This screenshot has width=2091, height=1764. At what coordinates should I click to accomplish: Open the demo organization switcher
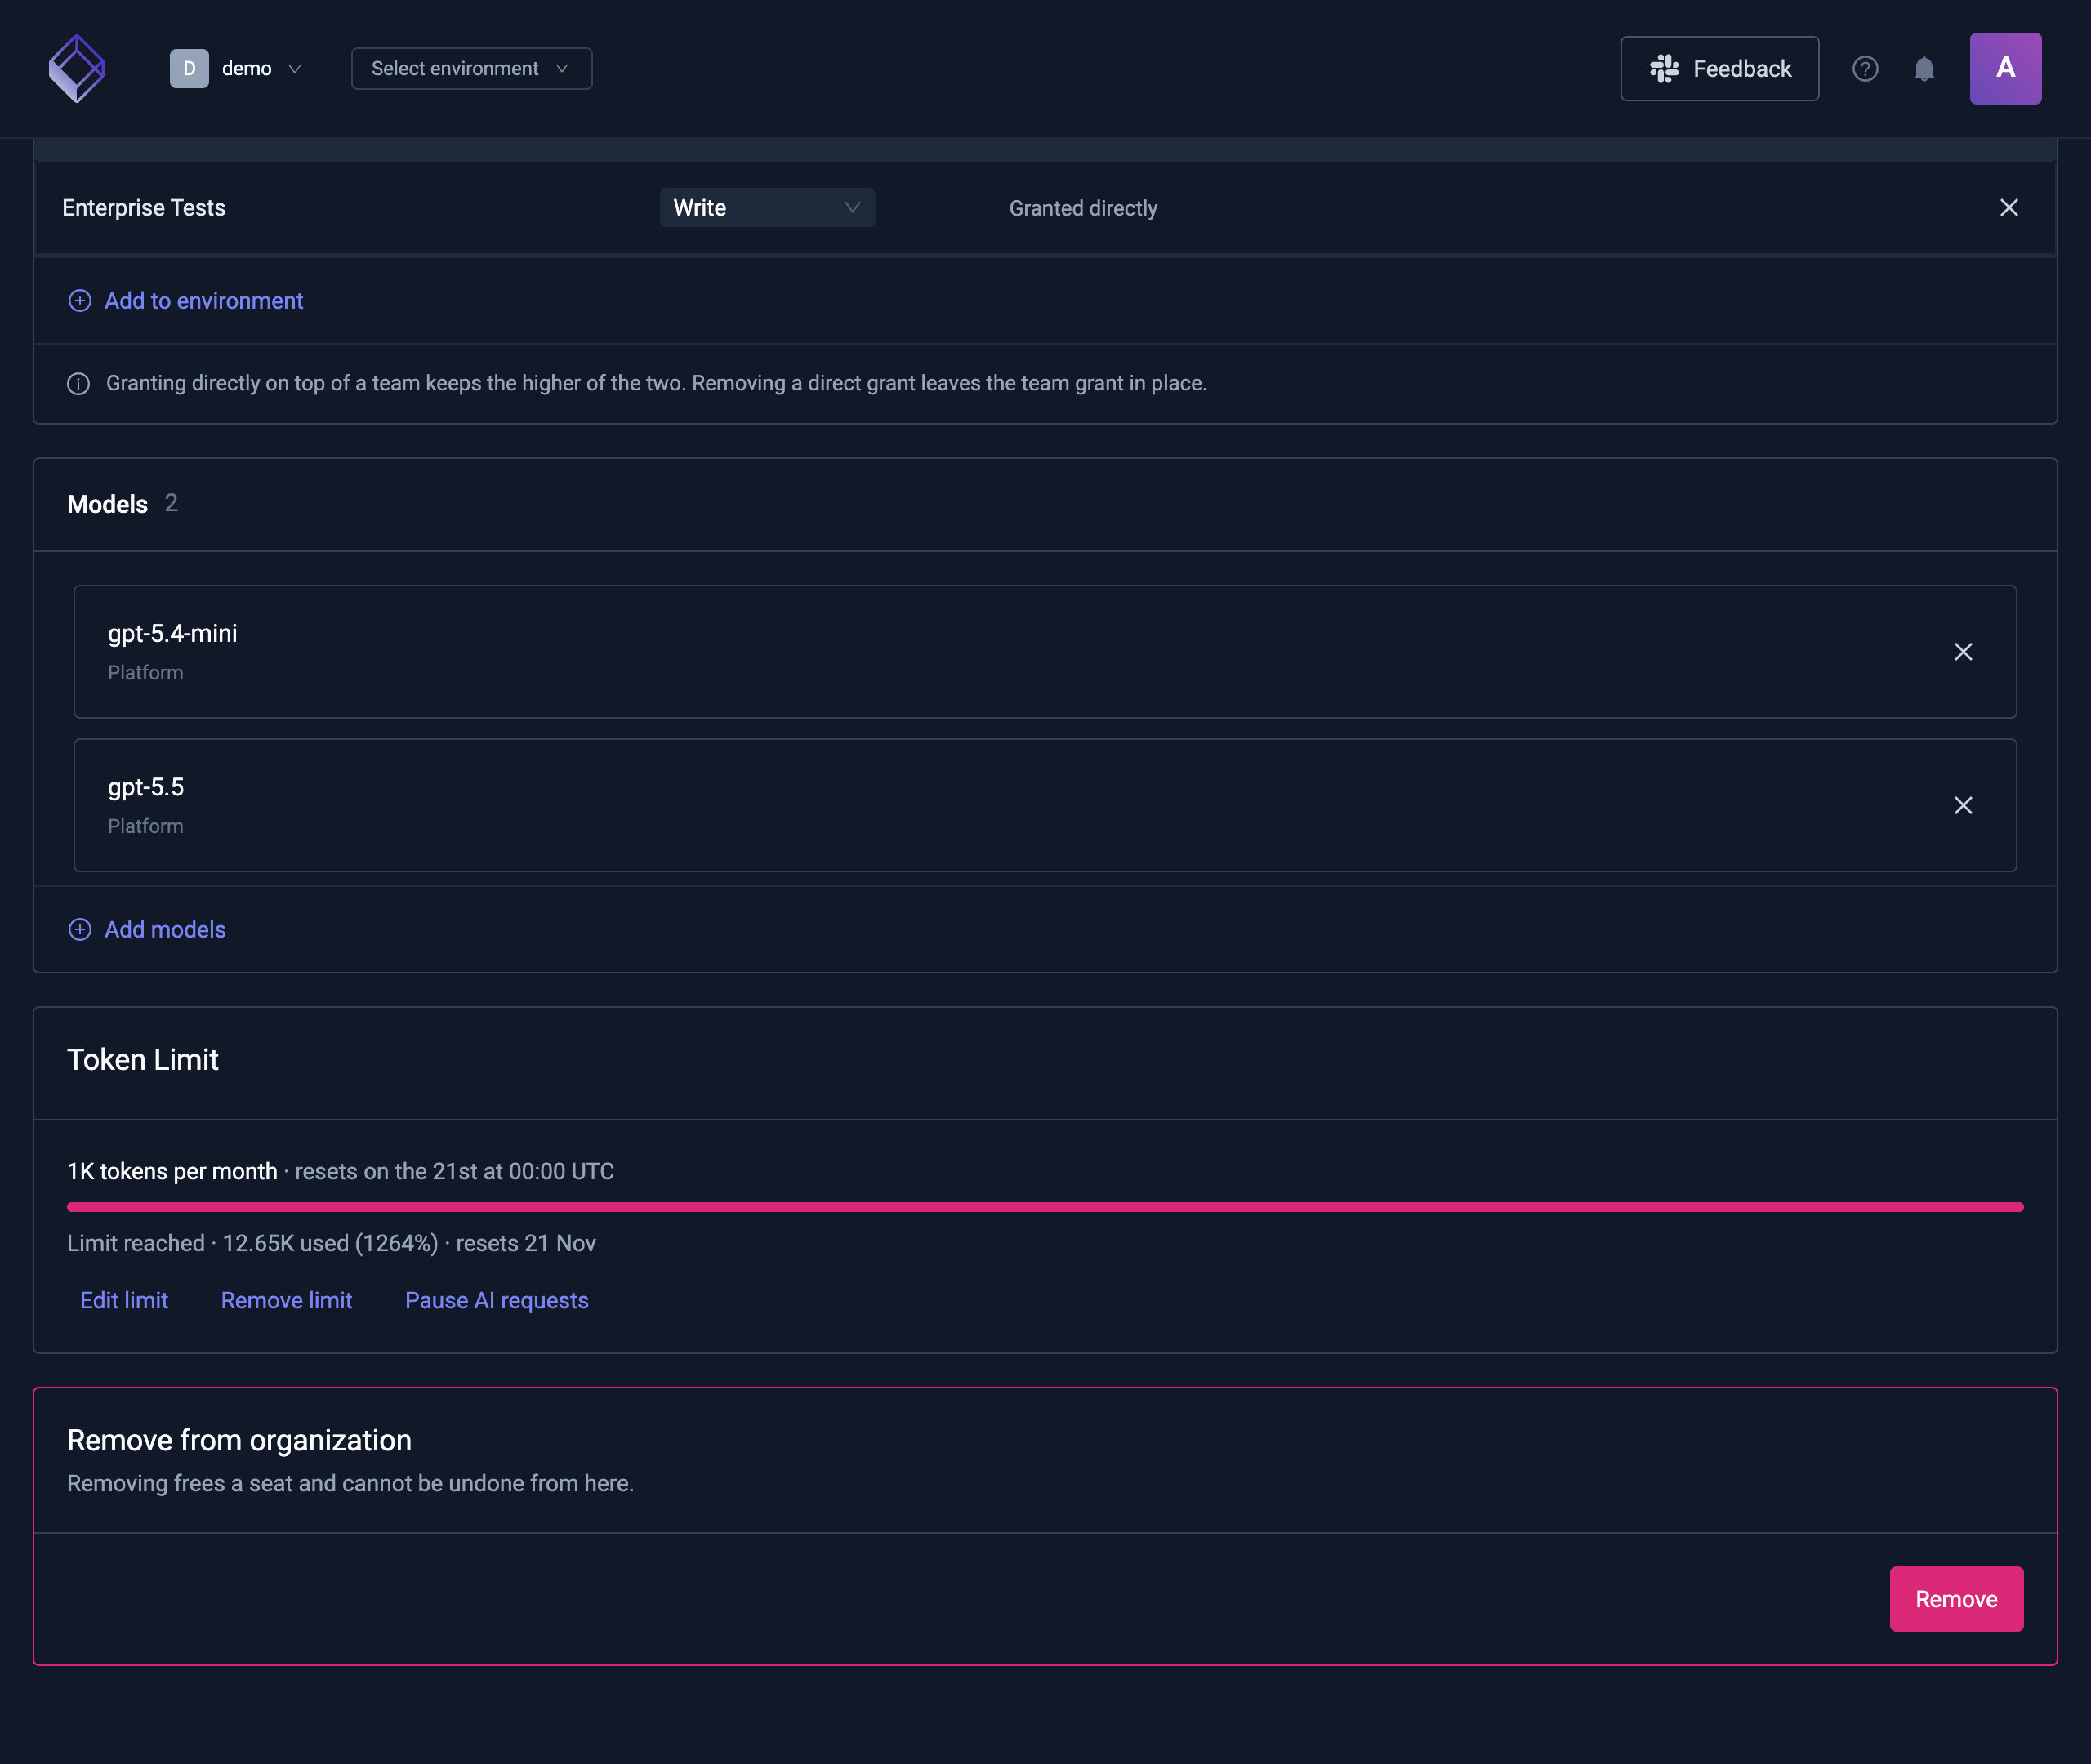point(236,68)
